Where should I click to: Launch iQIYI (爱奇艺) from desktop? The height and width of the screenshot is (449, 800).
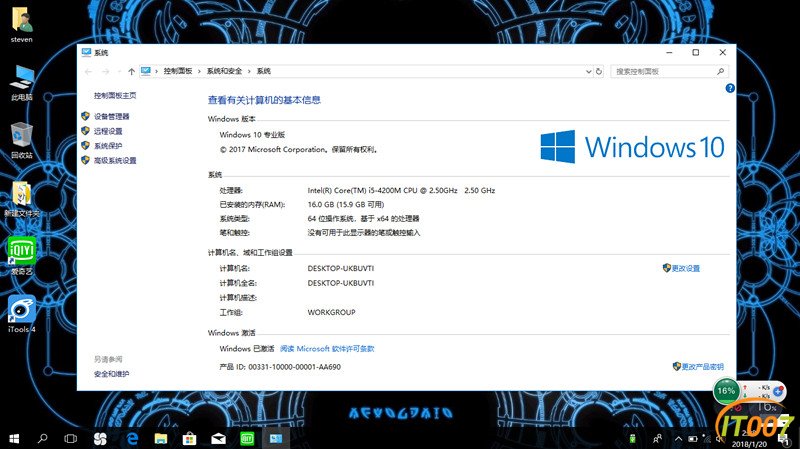point(21,257)
